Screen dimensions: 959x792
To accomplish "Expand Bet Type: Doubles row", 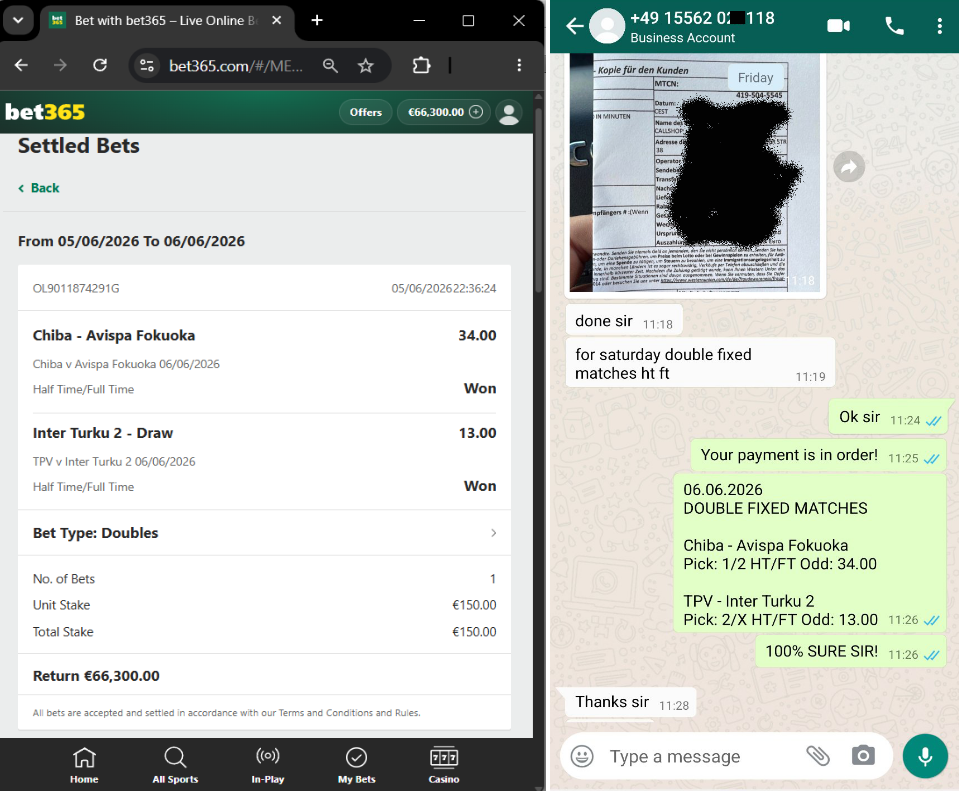I will coord(264,533).
